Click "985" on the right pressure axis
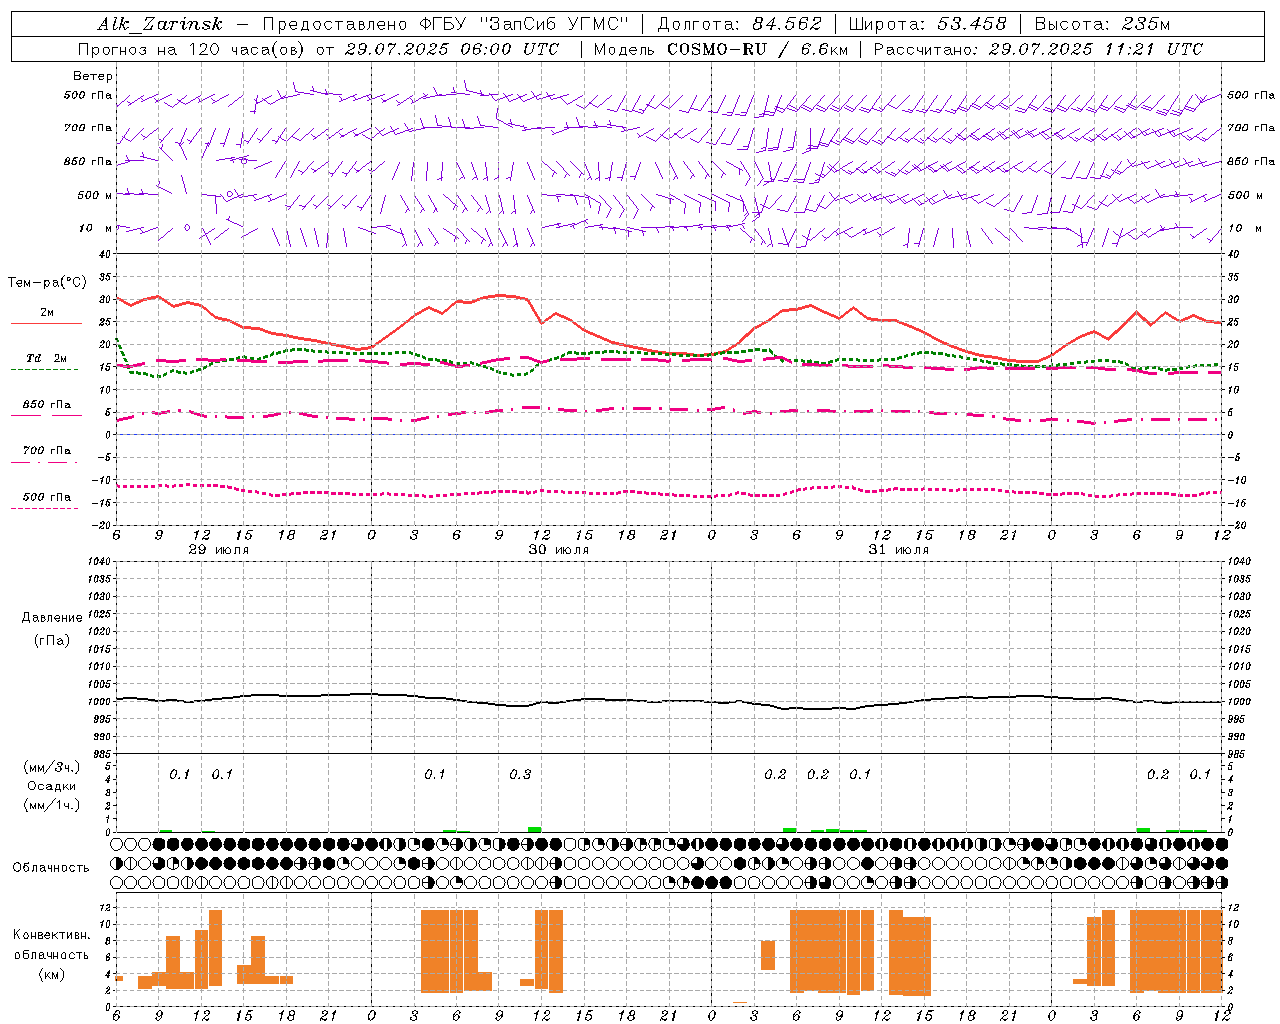 click(1237, 754)
